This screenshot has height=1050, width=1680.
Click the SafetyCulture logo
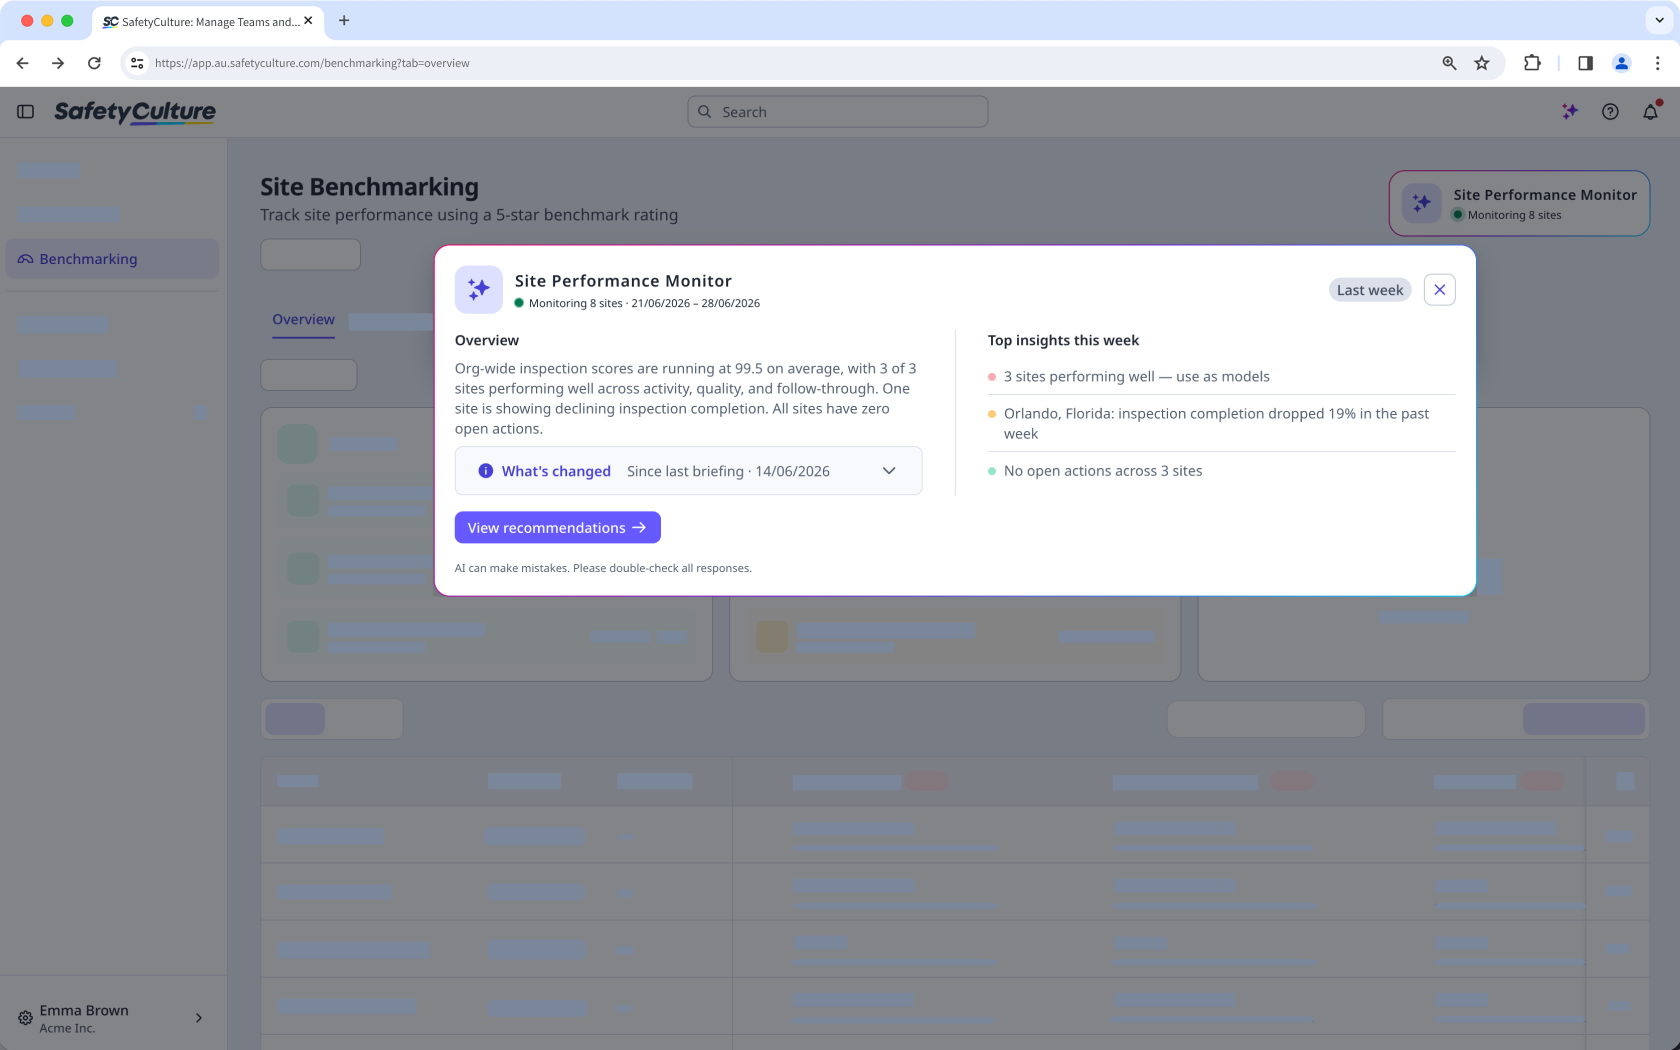click(135, 112)
